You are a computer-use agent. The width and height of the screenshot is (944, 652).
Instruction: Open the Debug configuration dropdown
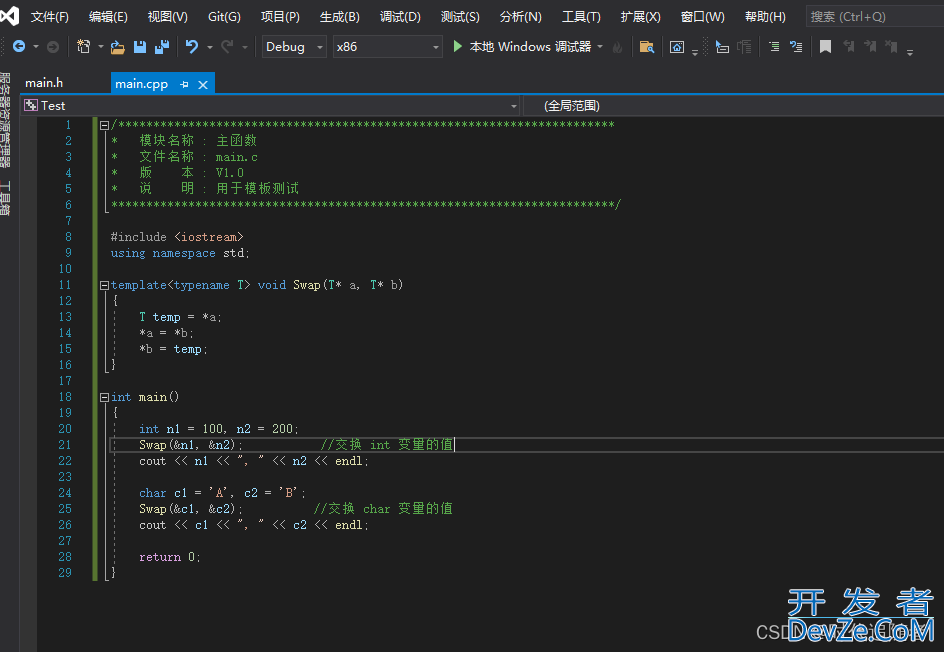coord(294,46)
